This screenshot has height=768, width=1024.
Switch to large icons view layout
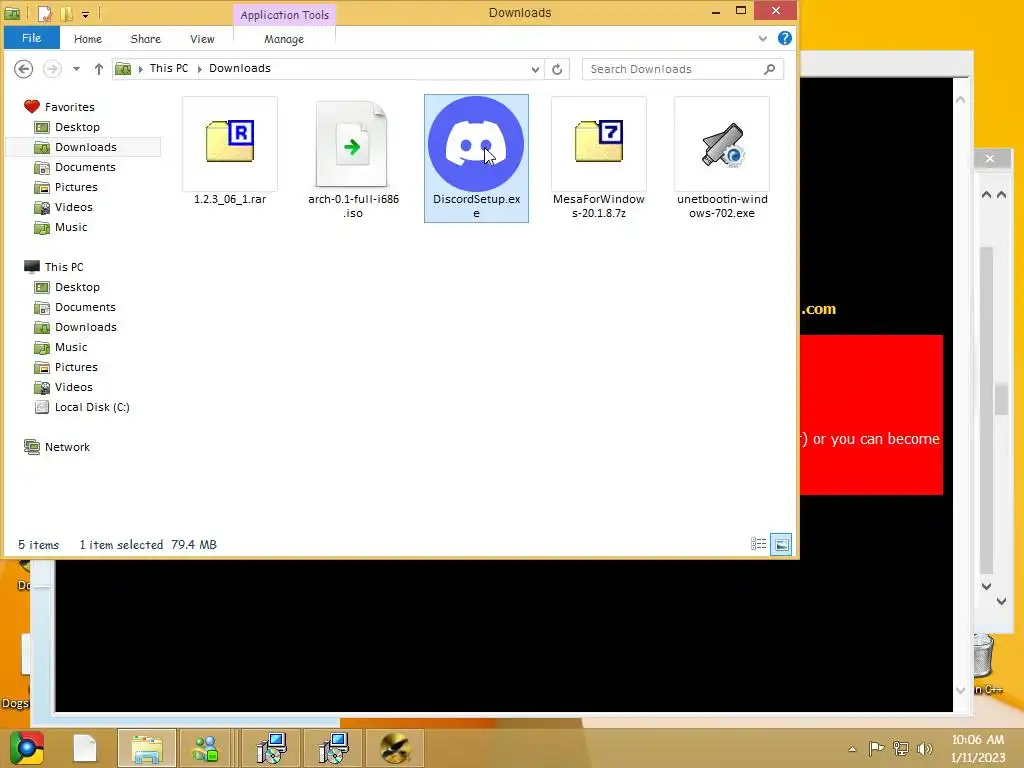[x=782, y=544]
